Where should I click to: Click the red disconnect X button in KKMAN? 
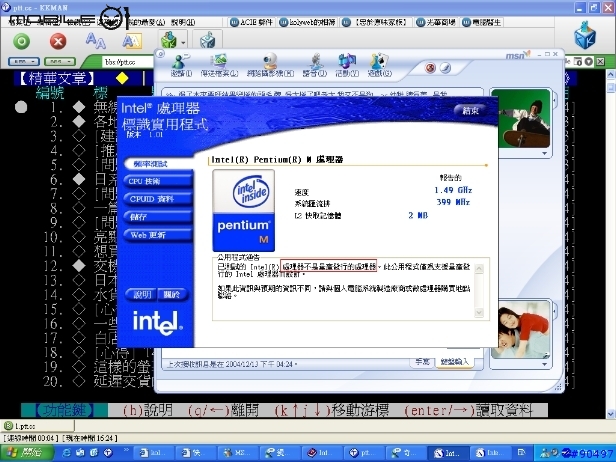58,41
